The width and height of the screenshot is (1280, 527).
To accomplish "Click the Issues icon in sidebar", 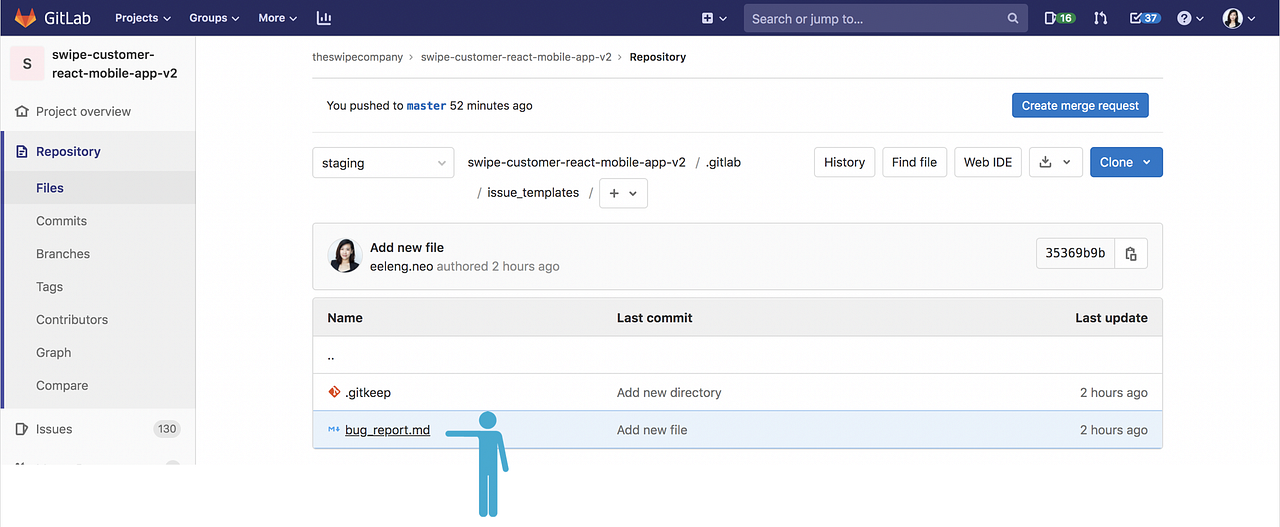I will click(22, 429).
